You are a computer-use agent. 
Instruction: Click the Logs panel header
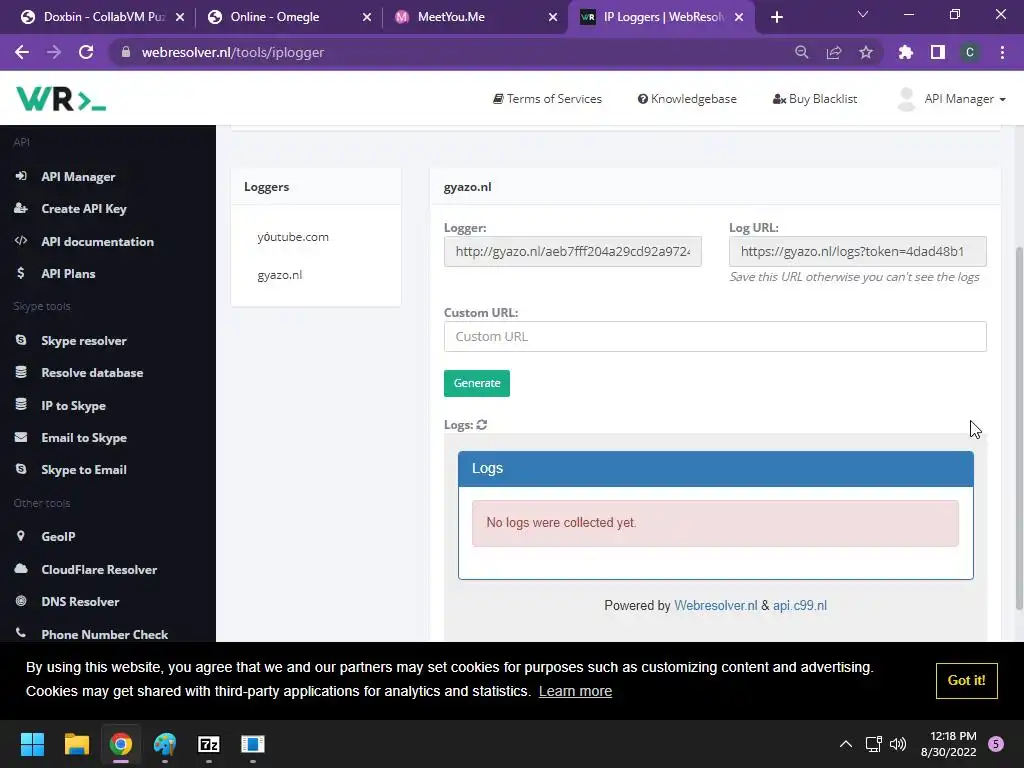716,468
